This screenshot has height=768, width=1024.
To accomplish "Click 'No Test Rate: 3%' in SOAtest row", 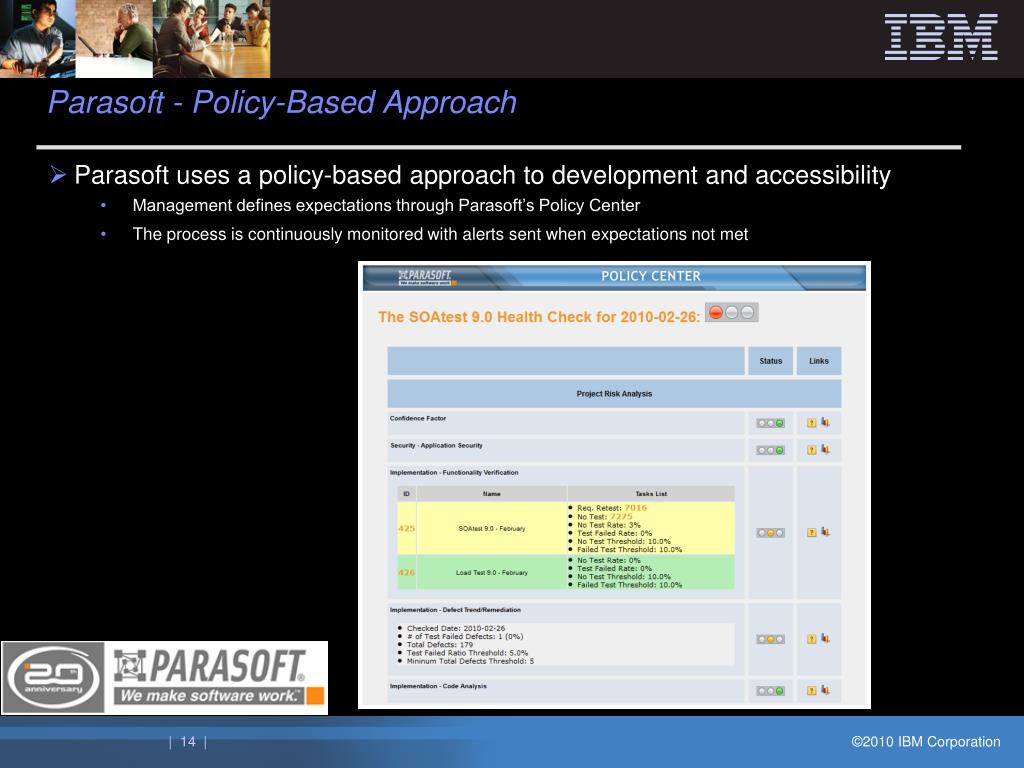I will (x=609, y=525).
